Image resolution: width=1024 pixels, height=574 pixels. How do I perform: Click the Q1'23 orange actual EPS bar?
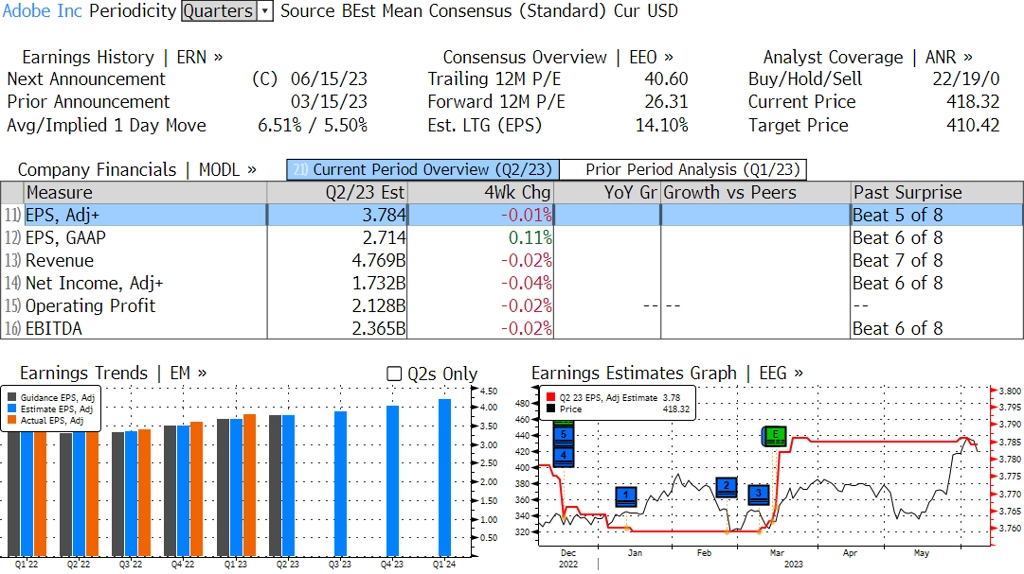point(249,485)
